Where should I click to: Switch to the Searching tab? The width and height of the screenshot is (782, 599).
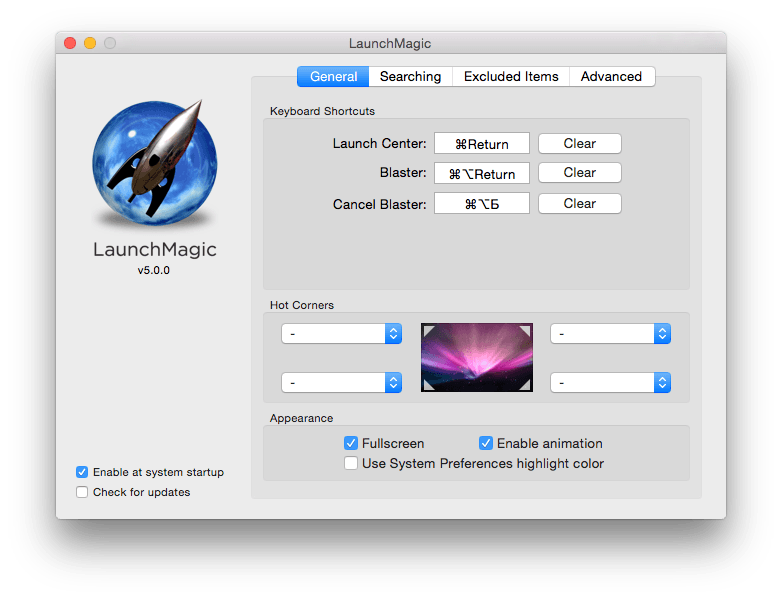[410, 76]
